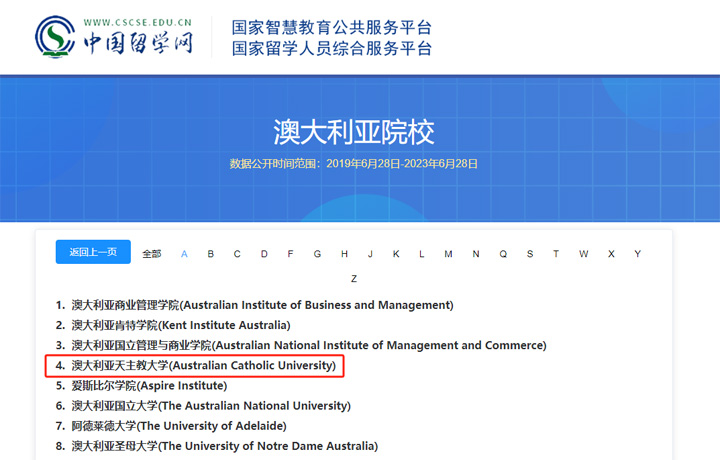Image resolution: width=720 pixels, height=460 pixels.
Task: Open Kent Institute Australia entry
Action: tap(181, 325)
